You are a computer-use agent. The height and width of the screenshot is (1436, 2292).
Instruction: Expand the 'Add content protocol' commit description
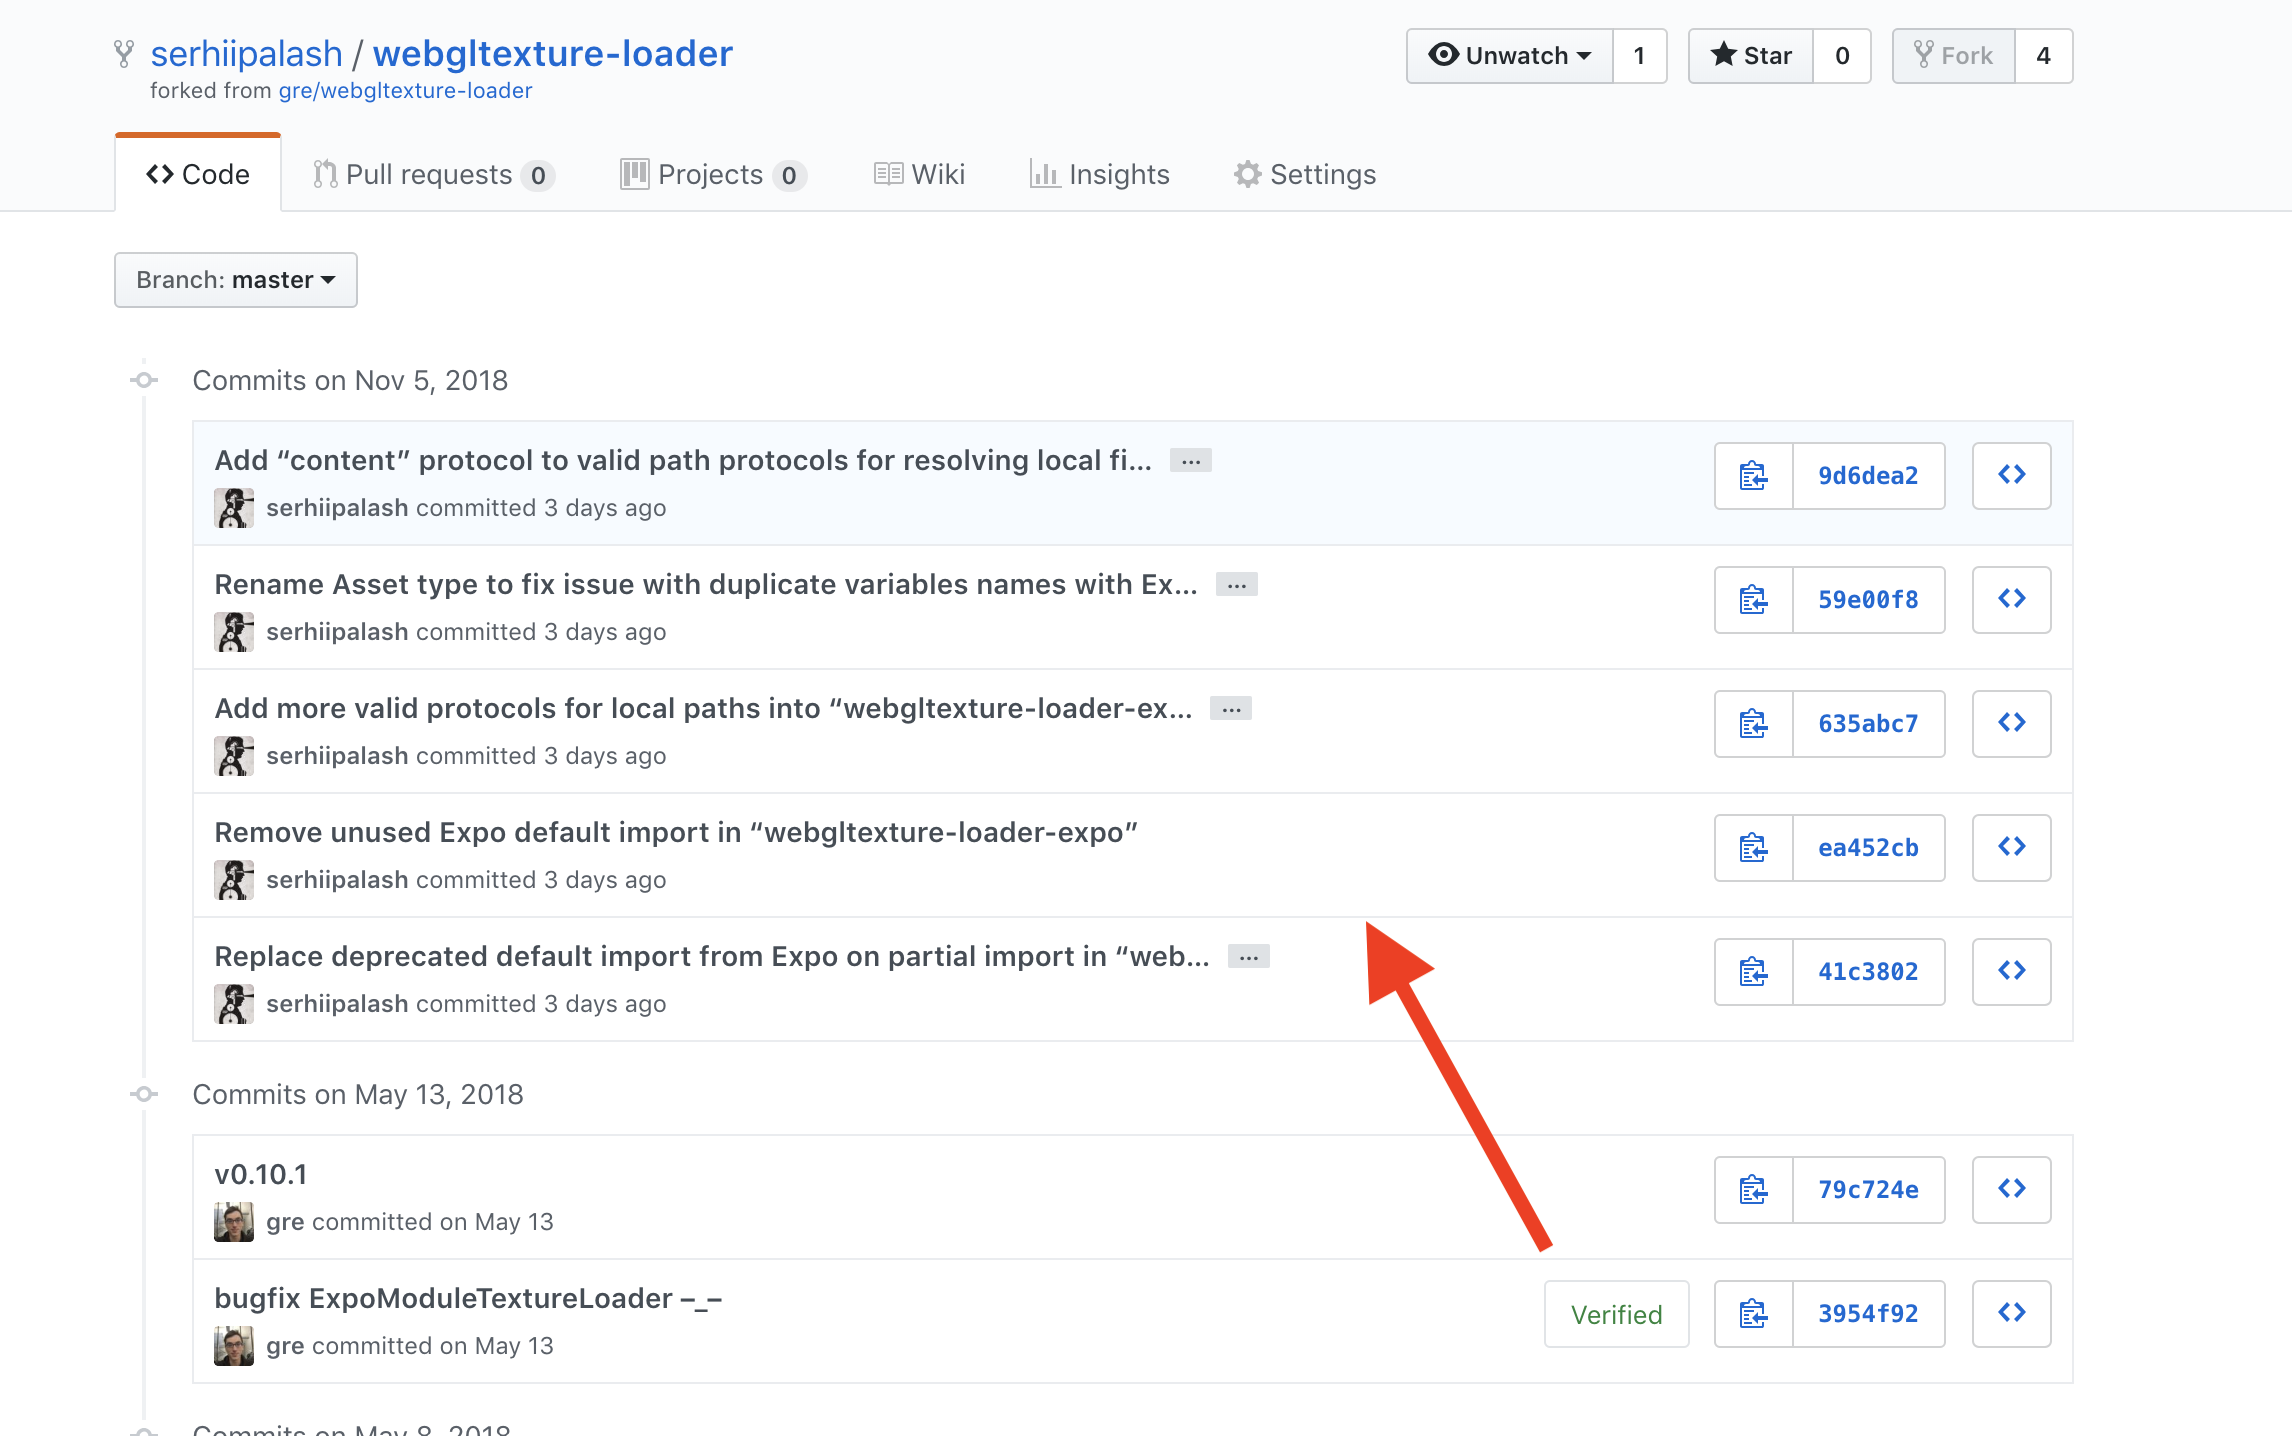tap(1191, 461)
